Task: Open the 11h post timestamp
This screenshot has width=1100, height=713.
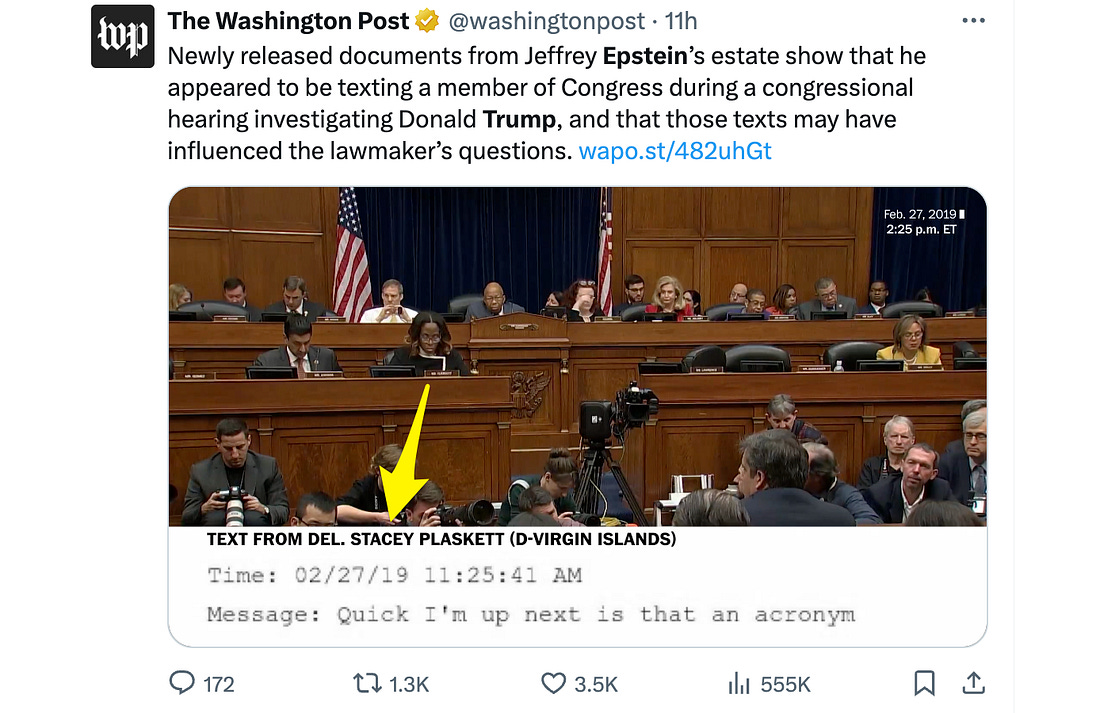Action: point(681,21)
